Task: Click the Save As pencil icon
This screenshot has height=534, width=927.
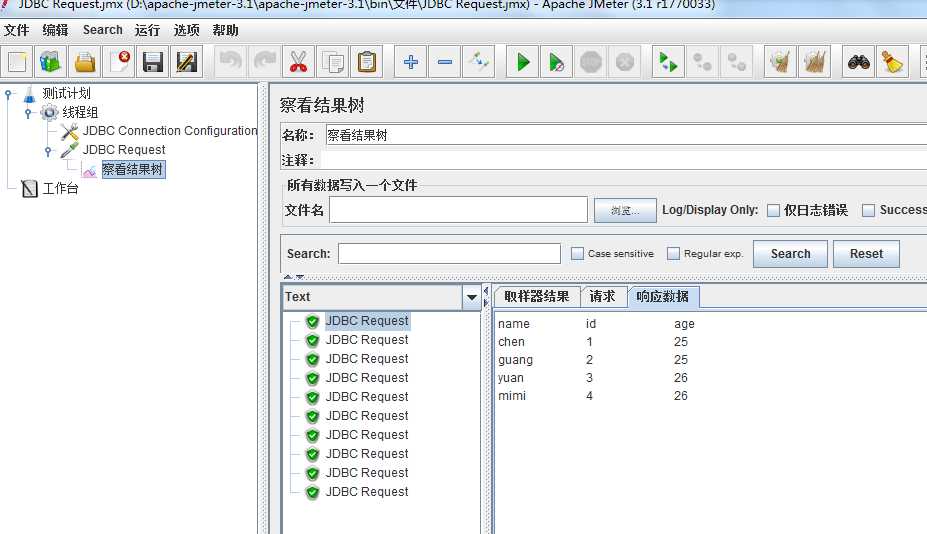Action: coord(186,62)
